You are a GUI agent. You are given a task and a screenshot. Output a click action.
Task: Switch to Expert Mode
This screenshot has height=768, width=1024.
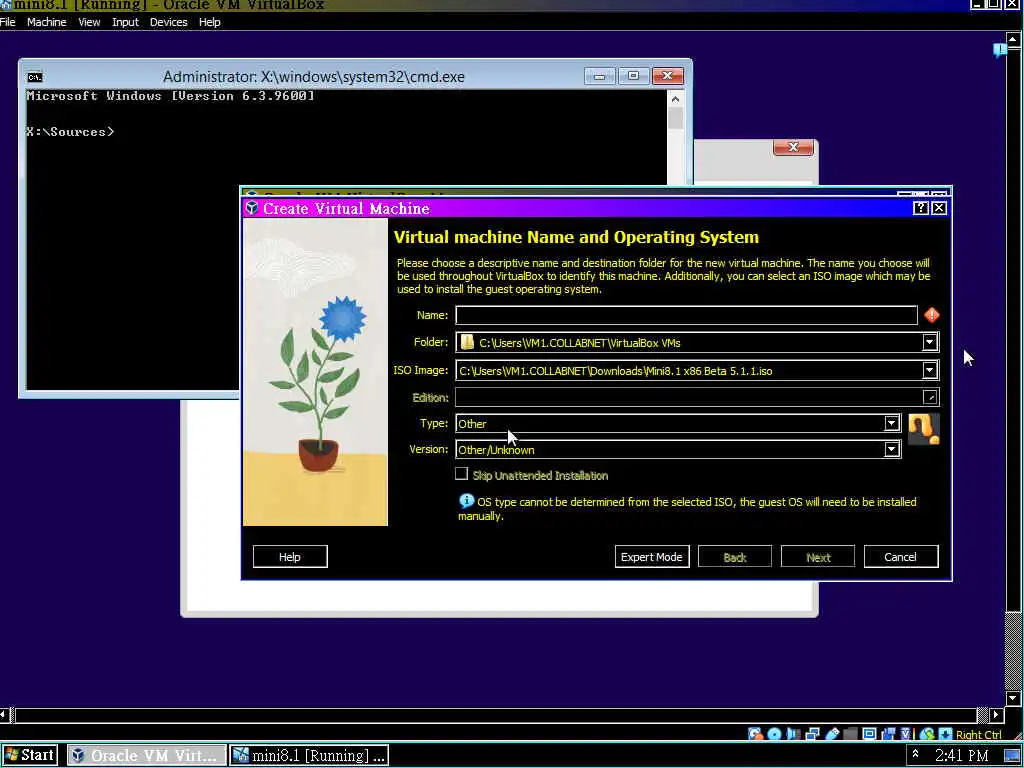coord(652,557)
